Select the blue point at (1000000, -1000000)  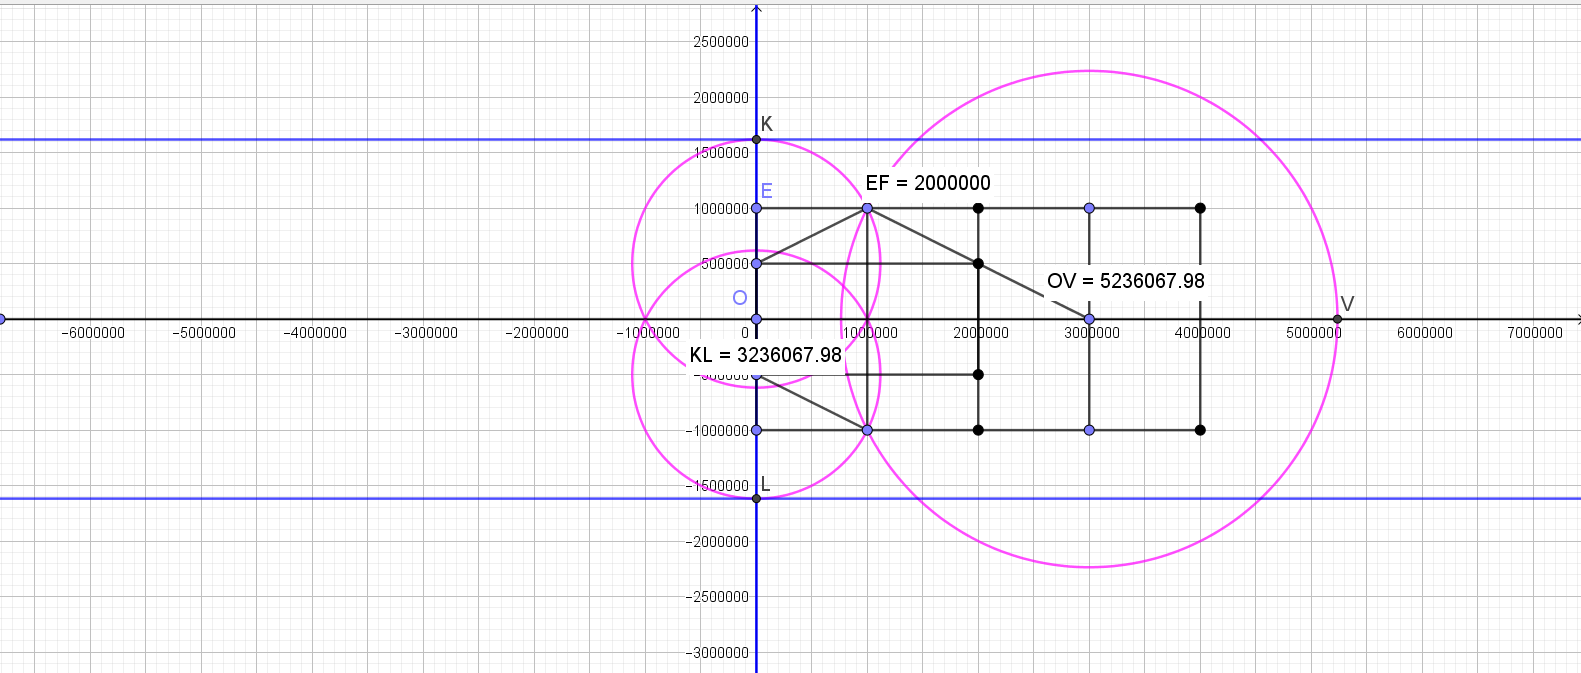pos(867,430)
